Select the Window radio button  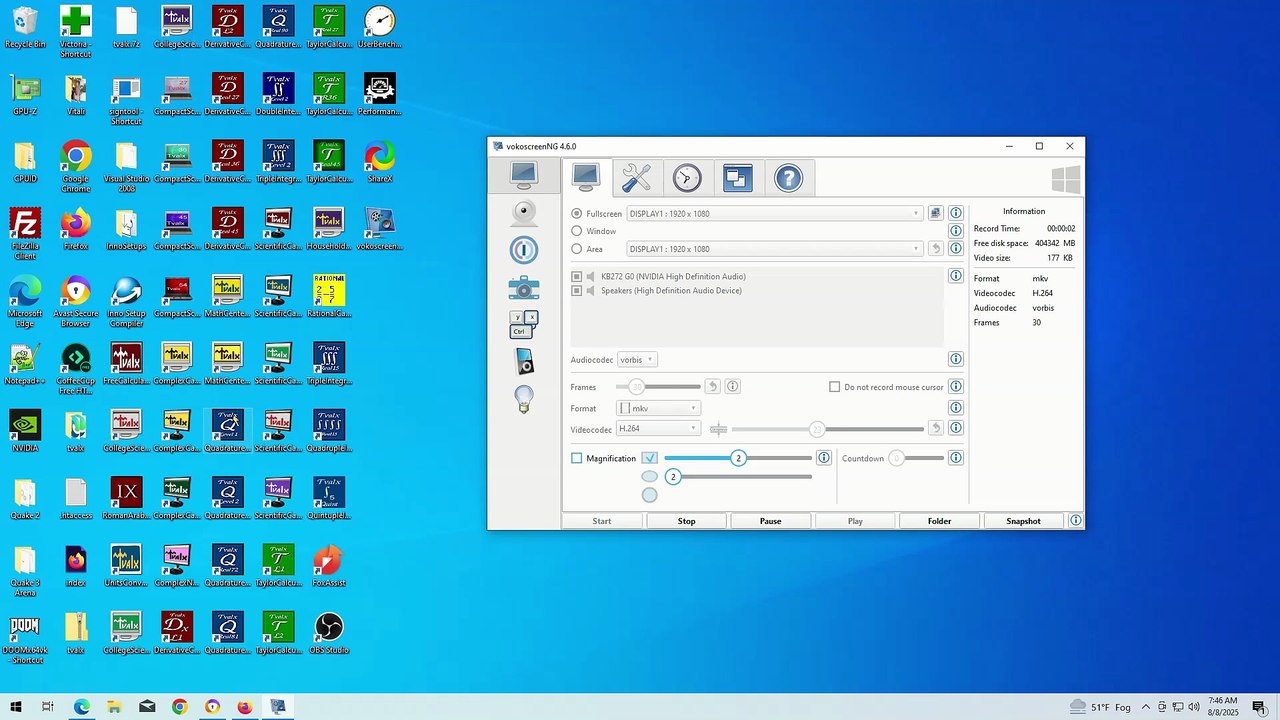(576, 231)
